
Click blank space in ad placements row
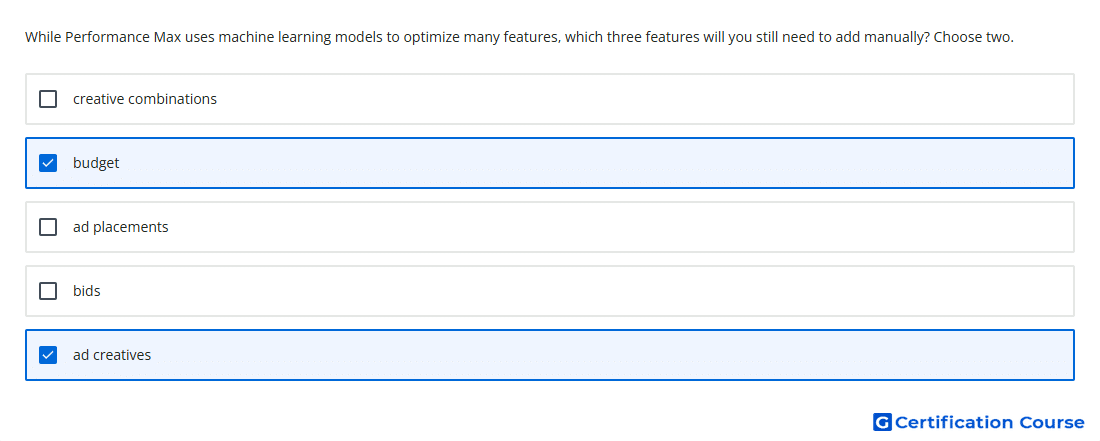click(617, 227)
